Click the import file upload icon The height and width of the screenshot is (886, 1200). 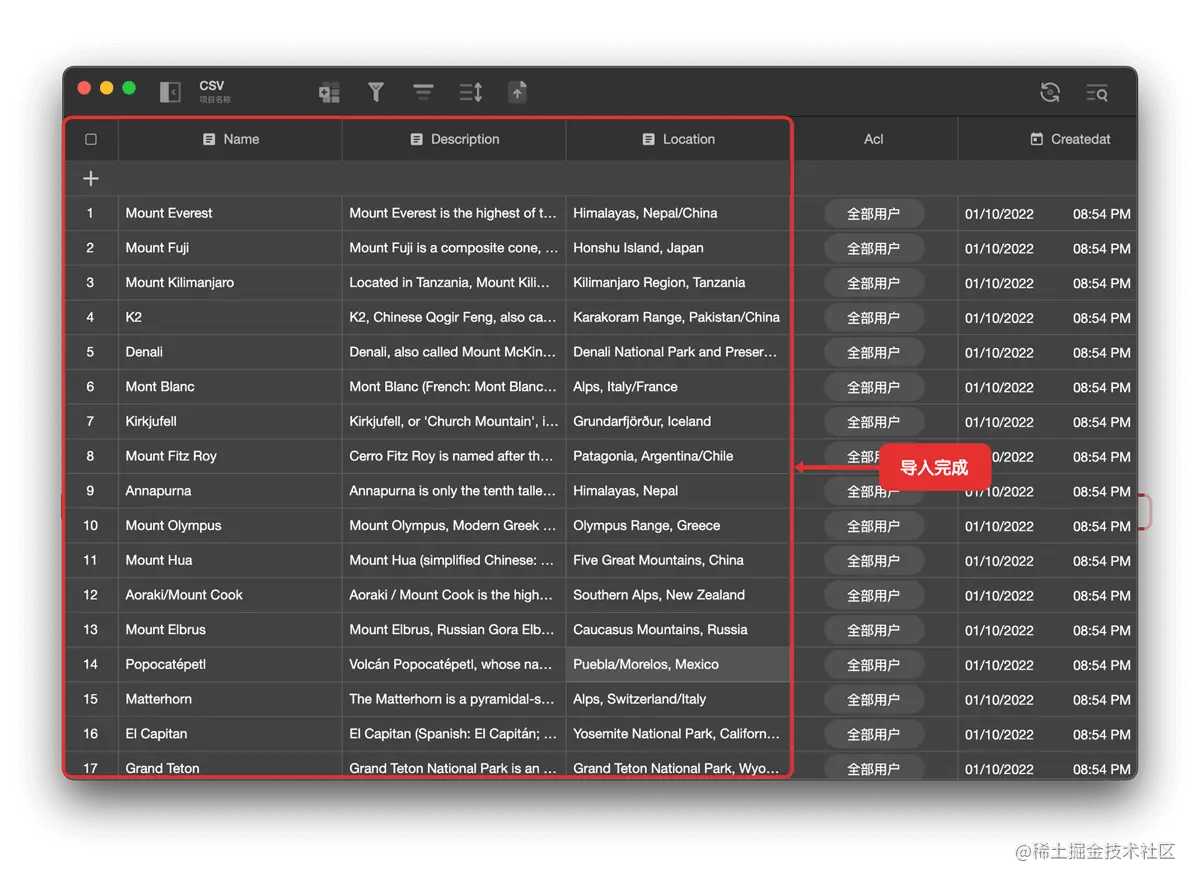click(517, 92)
